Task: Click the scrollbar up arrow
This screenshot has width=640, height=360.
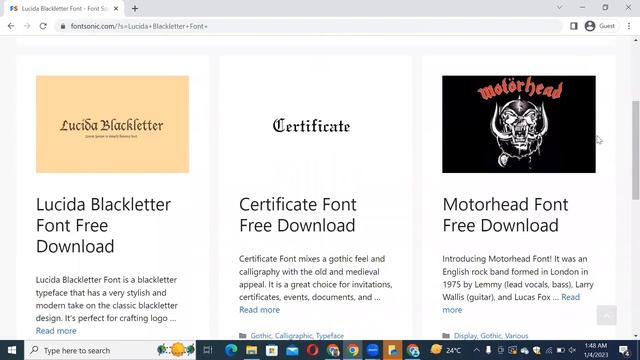Action: (x=636, y=40)
